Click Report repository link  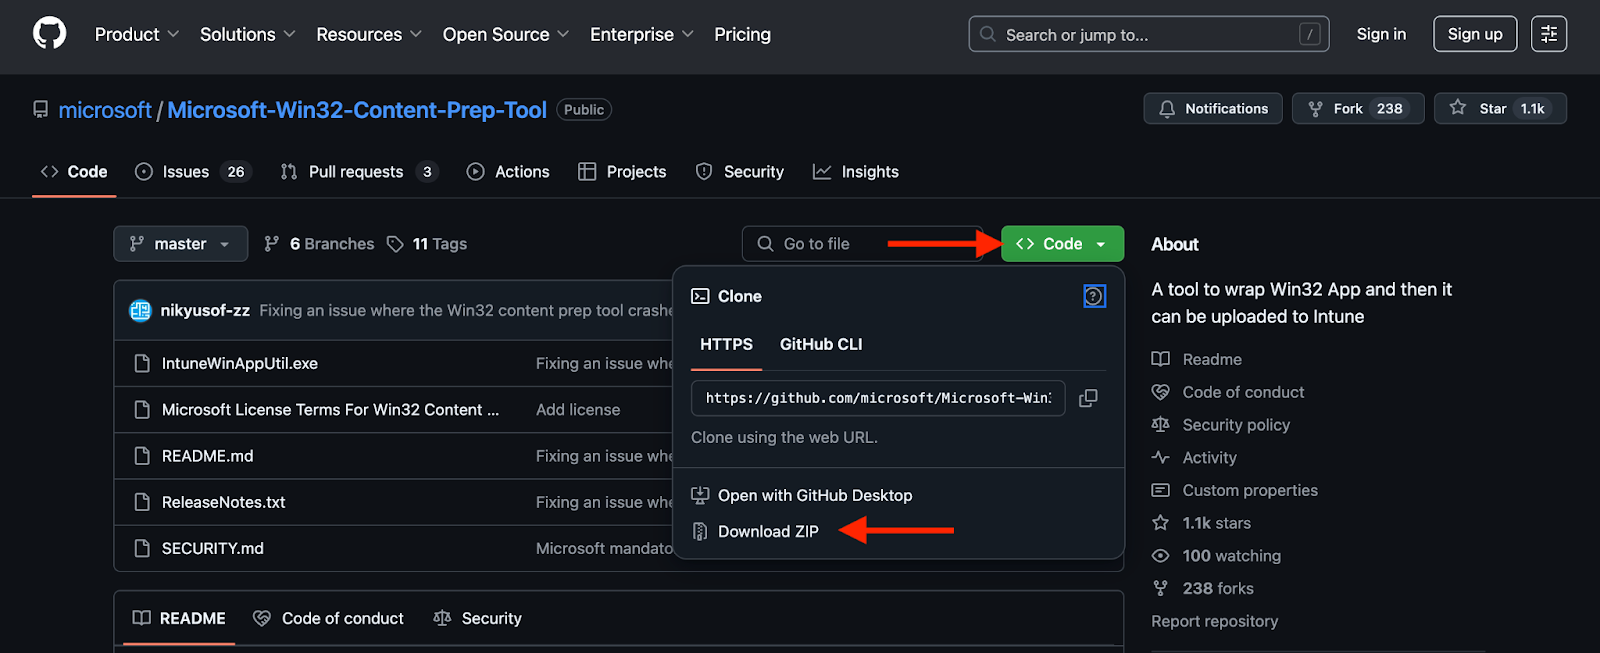click(1214, 621)
